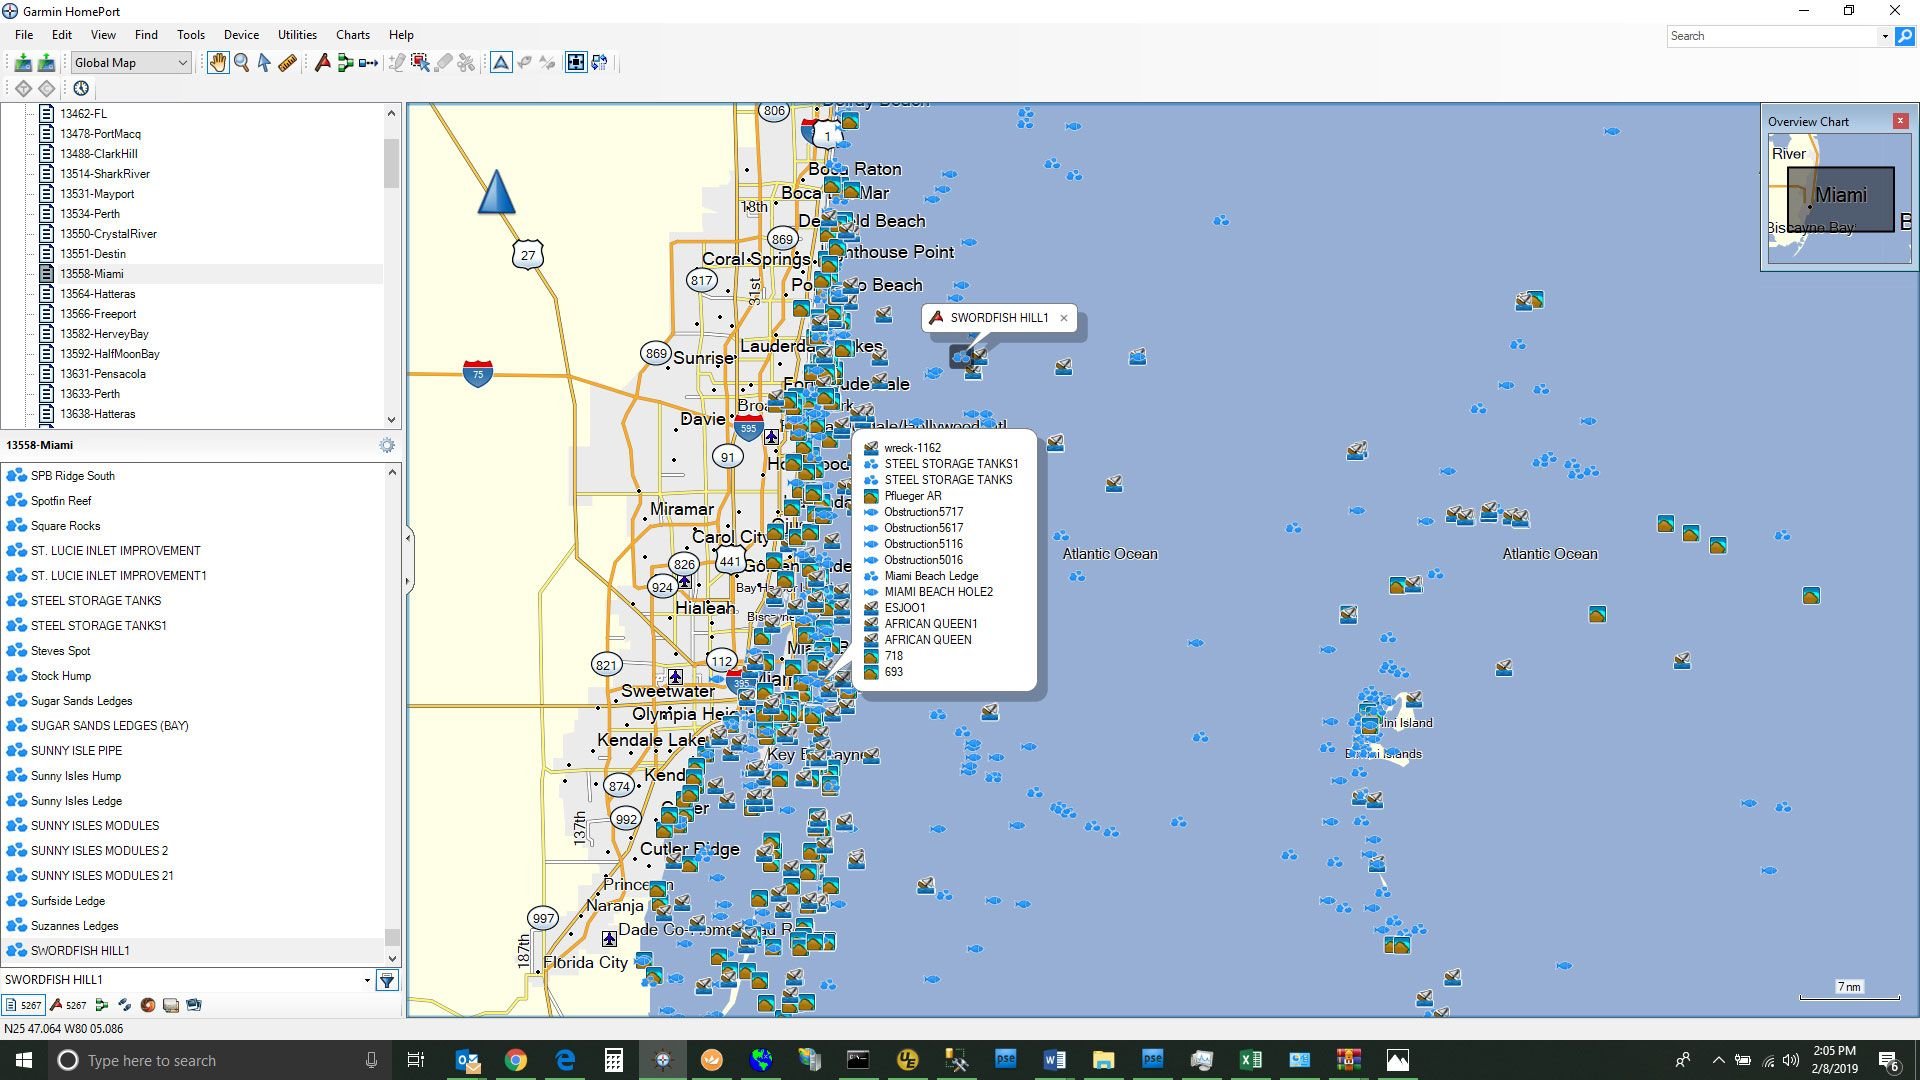Select the Measure ruler tool
The height and width of the screenshot is (1080, 1920).
[x=287, y=63]
